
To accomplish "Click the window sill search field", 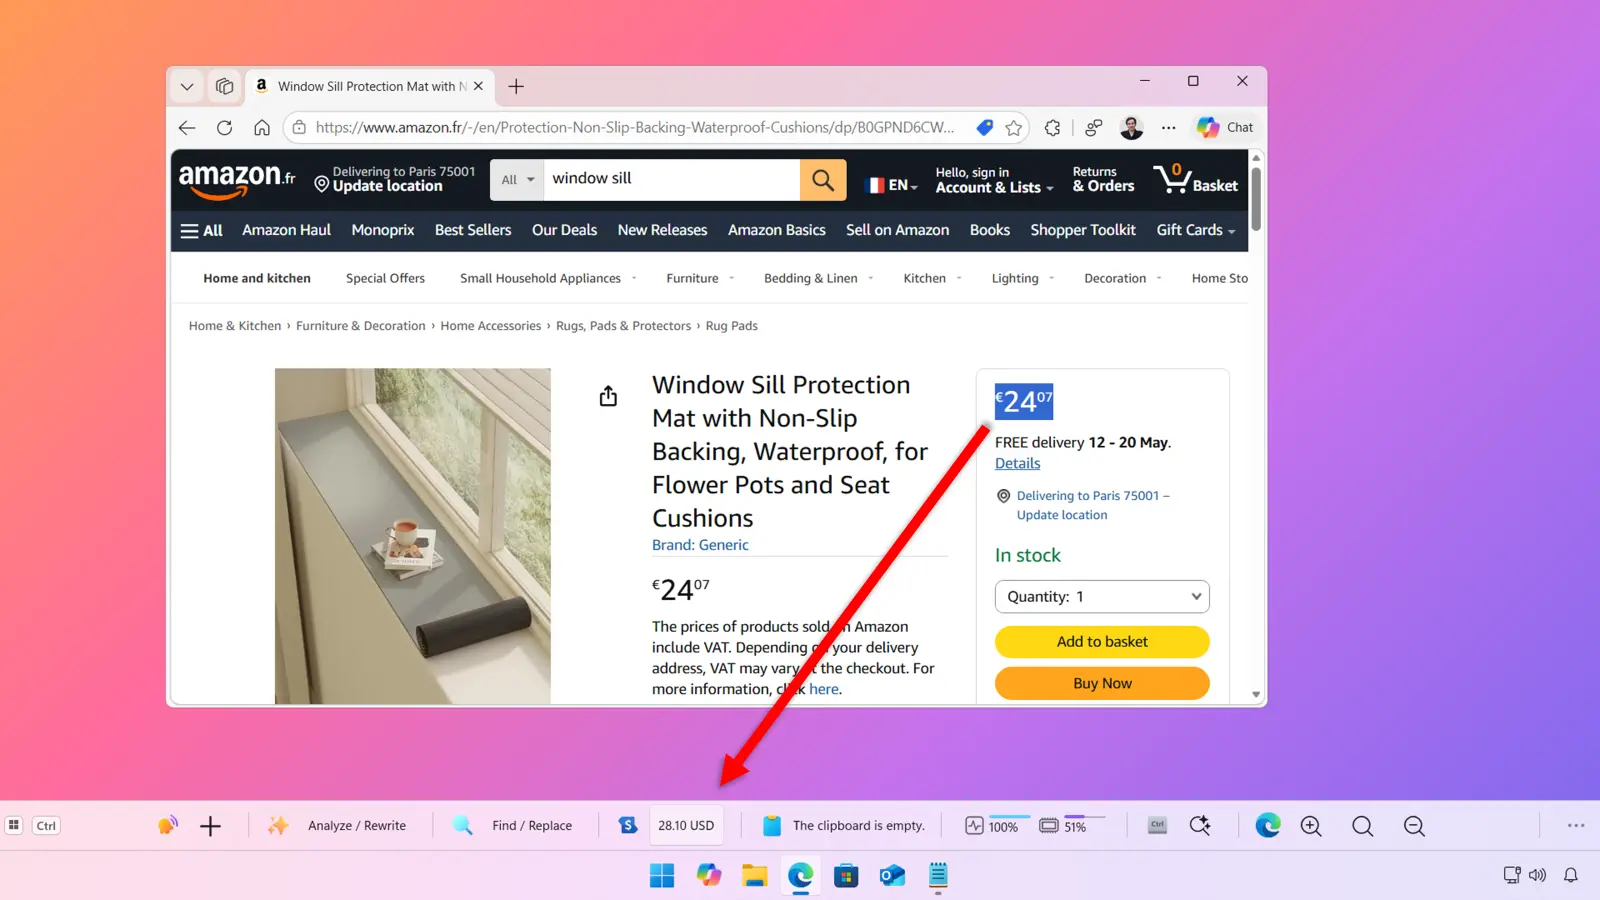I will click(672, 180).
